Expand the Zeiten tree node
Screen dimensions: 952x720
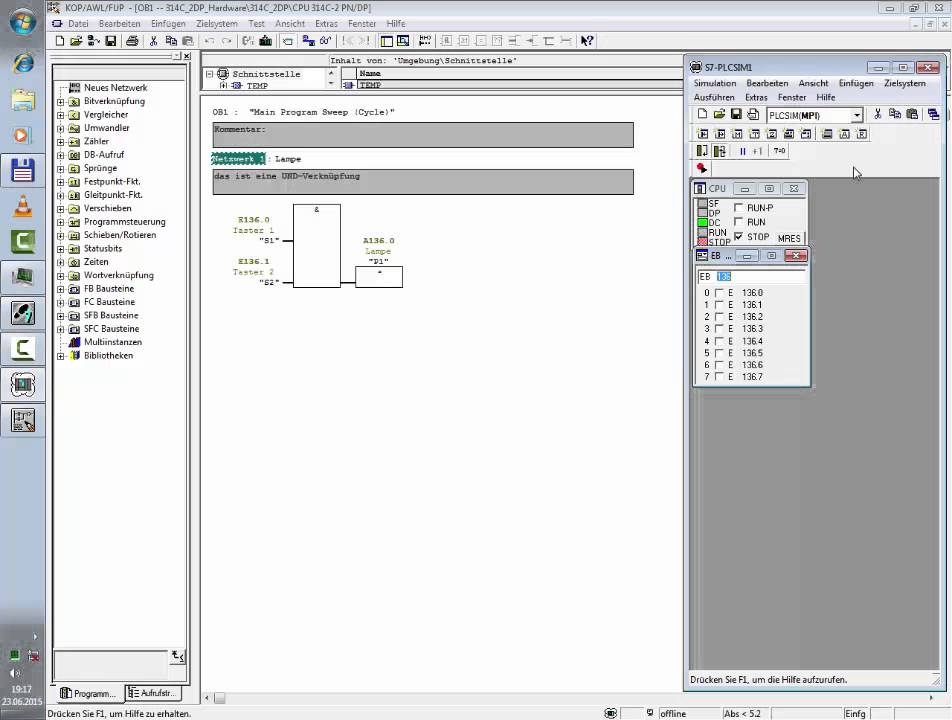(x=61, y=262)
